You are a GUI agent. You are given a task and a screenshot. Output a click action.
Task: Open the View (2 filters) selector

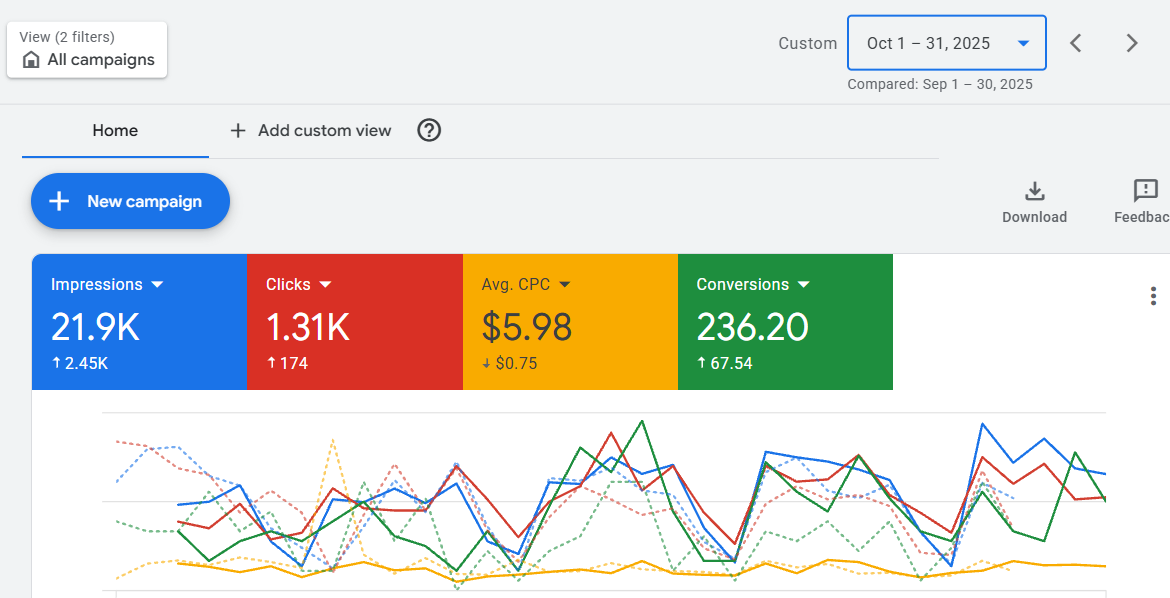[87, 49]
